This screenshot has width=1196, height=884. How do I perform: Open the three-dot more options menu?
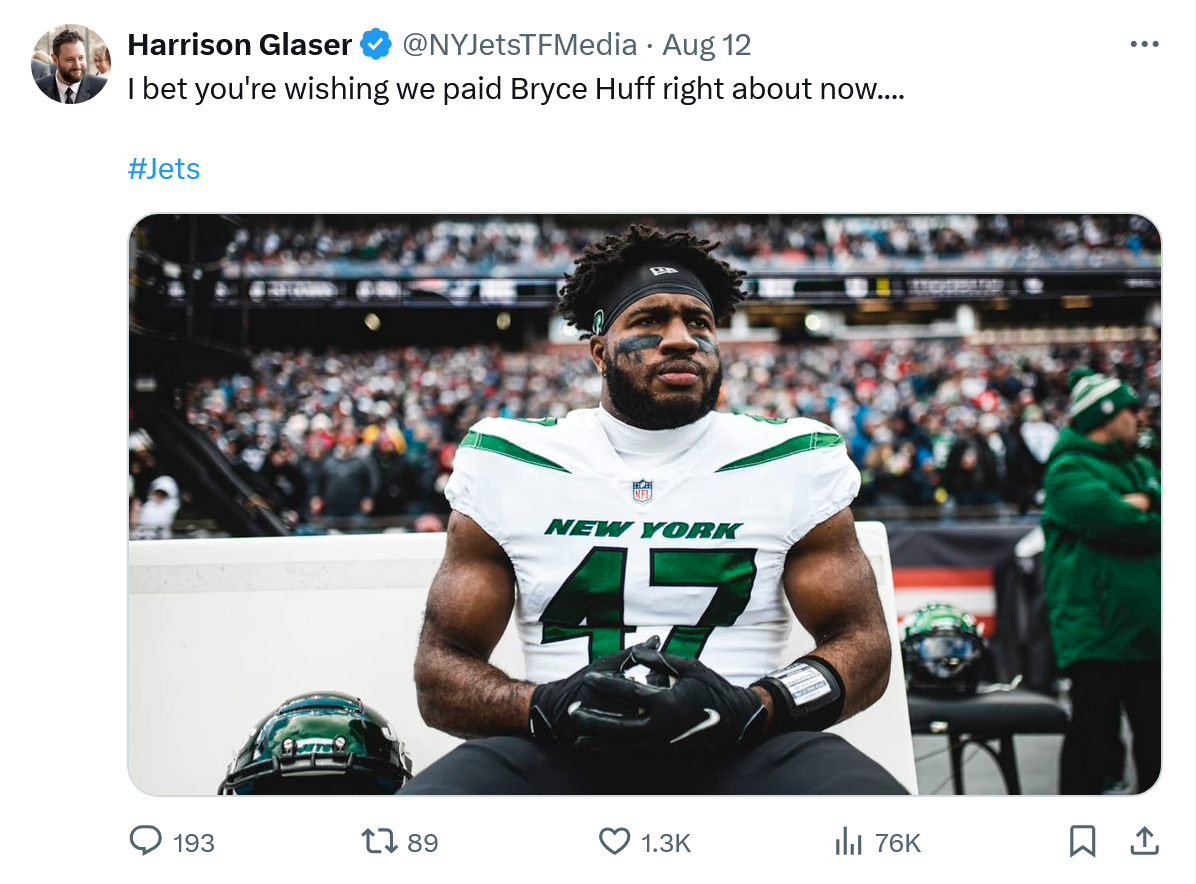coord(1143,45)
